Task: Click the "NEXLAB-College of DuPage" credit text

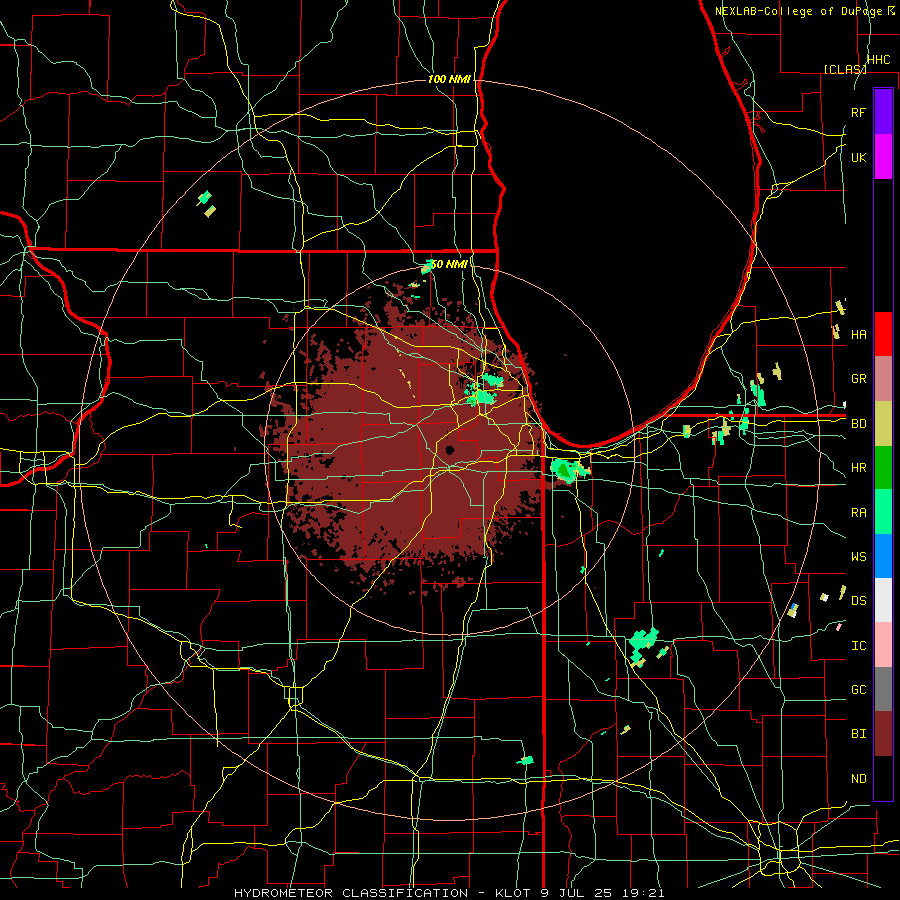Action: pos(799,11)
